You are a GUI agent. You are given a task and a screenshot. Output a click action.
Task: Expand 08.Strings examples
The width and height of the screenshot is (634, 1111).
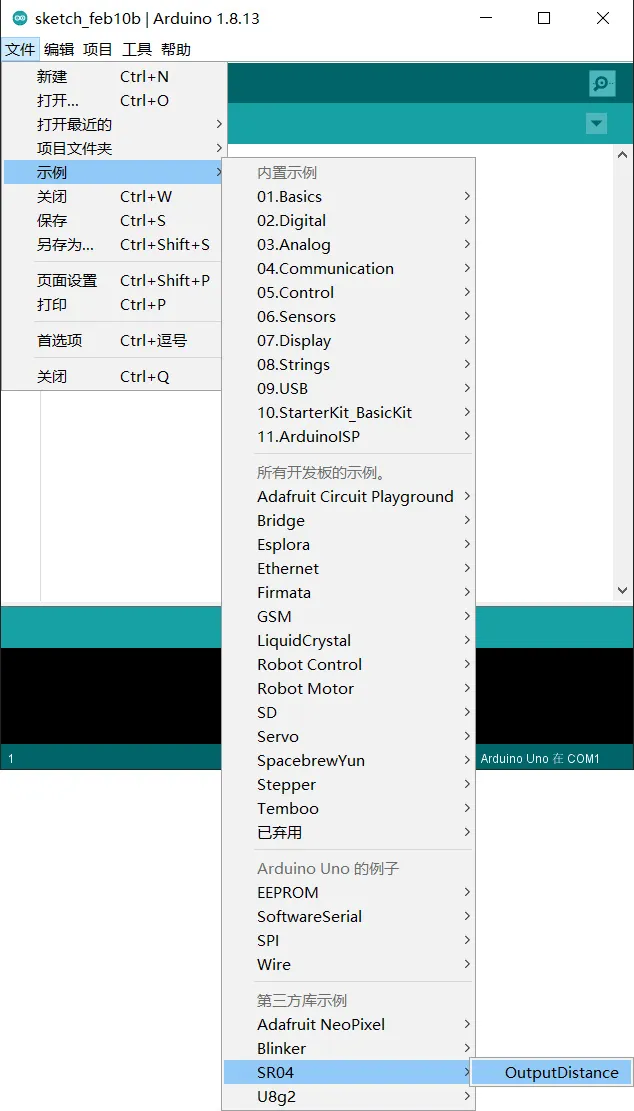[x=349, y=365]
